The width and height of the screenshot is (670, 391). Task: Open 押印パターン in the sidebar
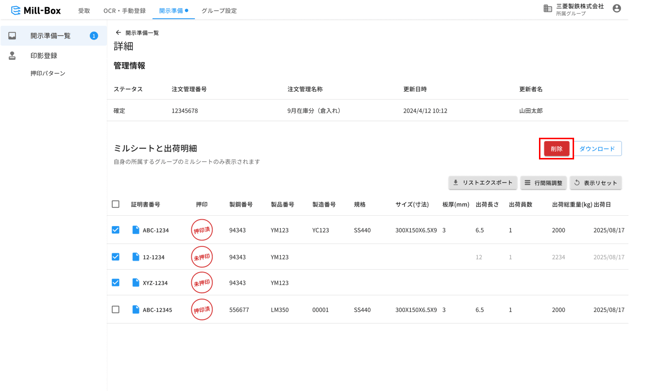pos(48,73)
